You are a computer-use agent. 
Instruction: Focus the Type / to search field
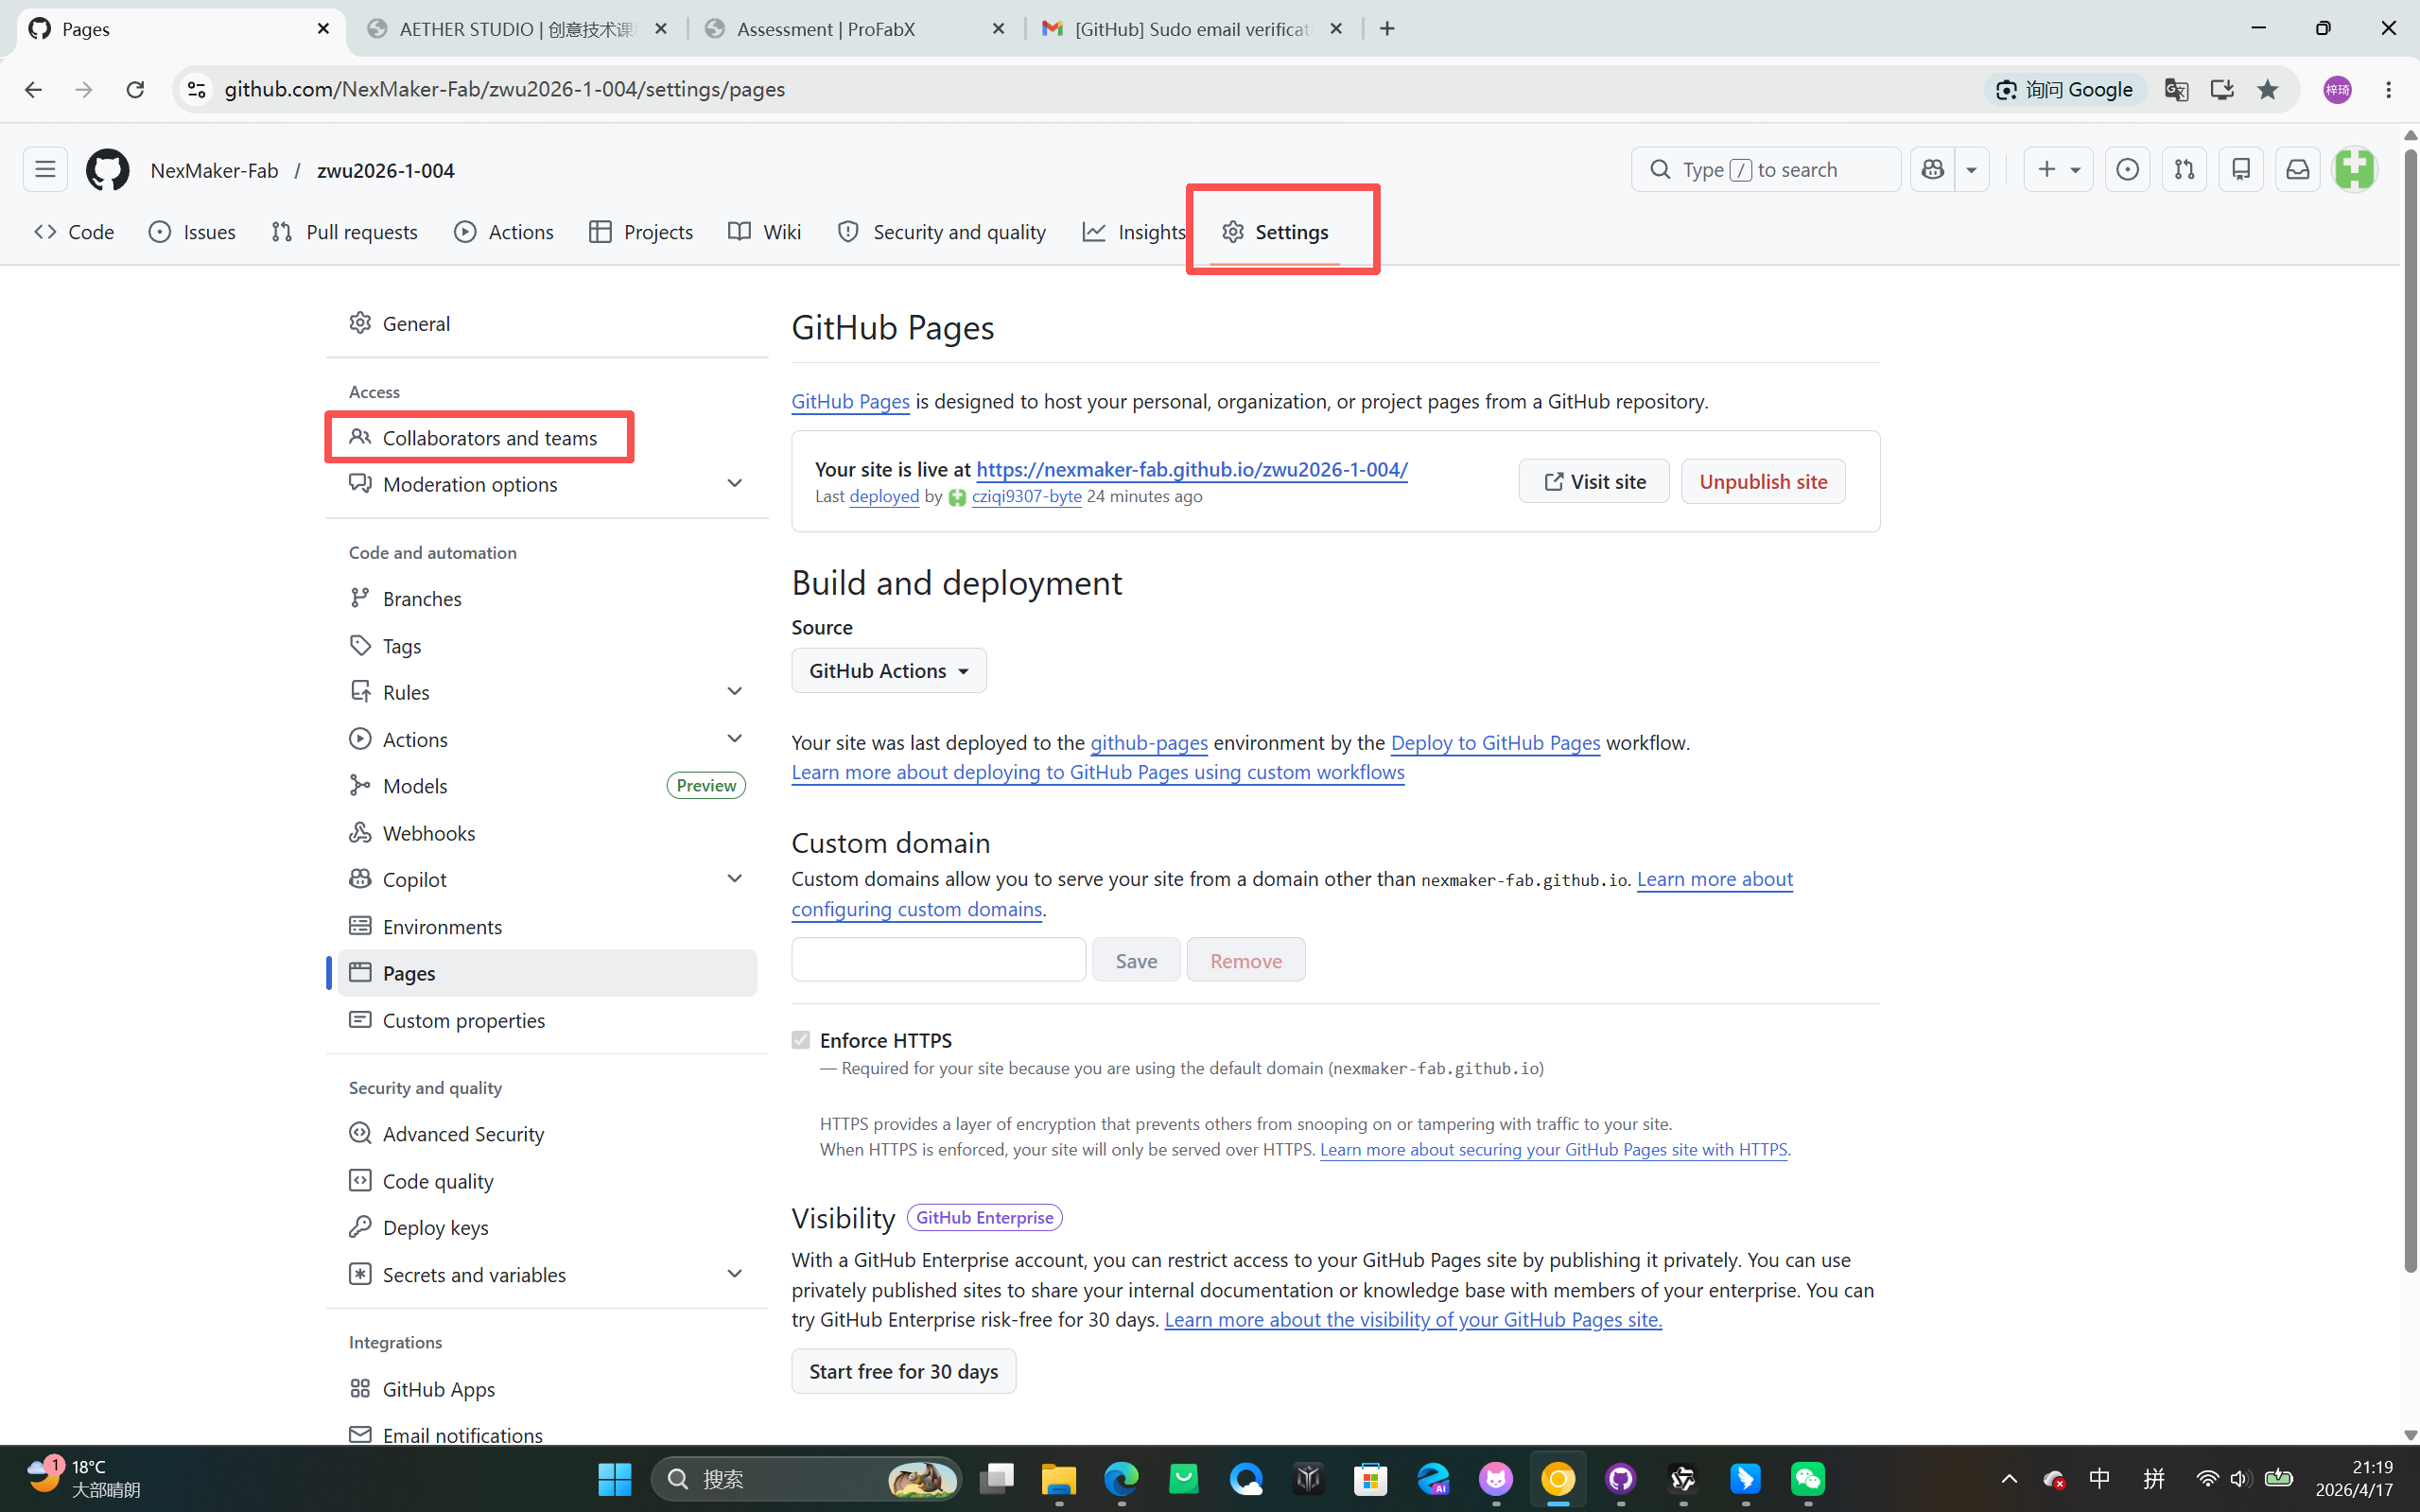click(x=1766, y=170)
